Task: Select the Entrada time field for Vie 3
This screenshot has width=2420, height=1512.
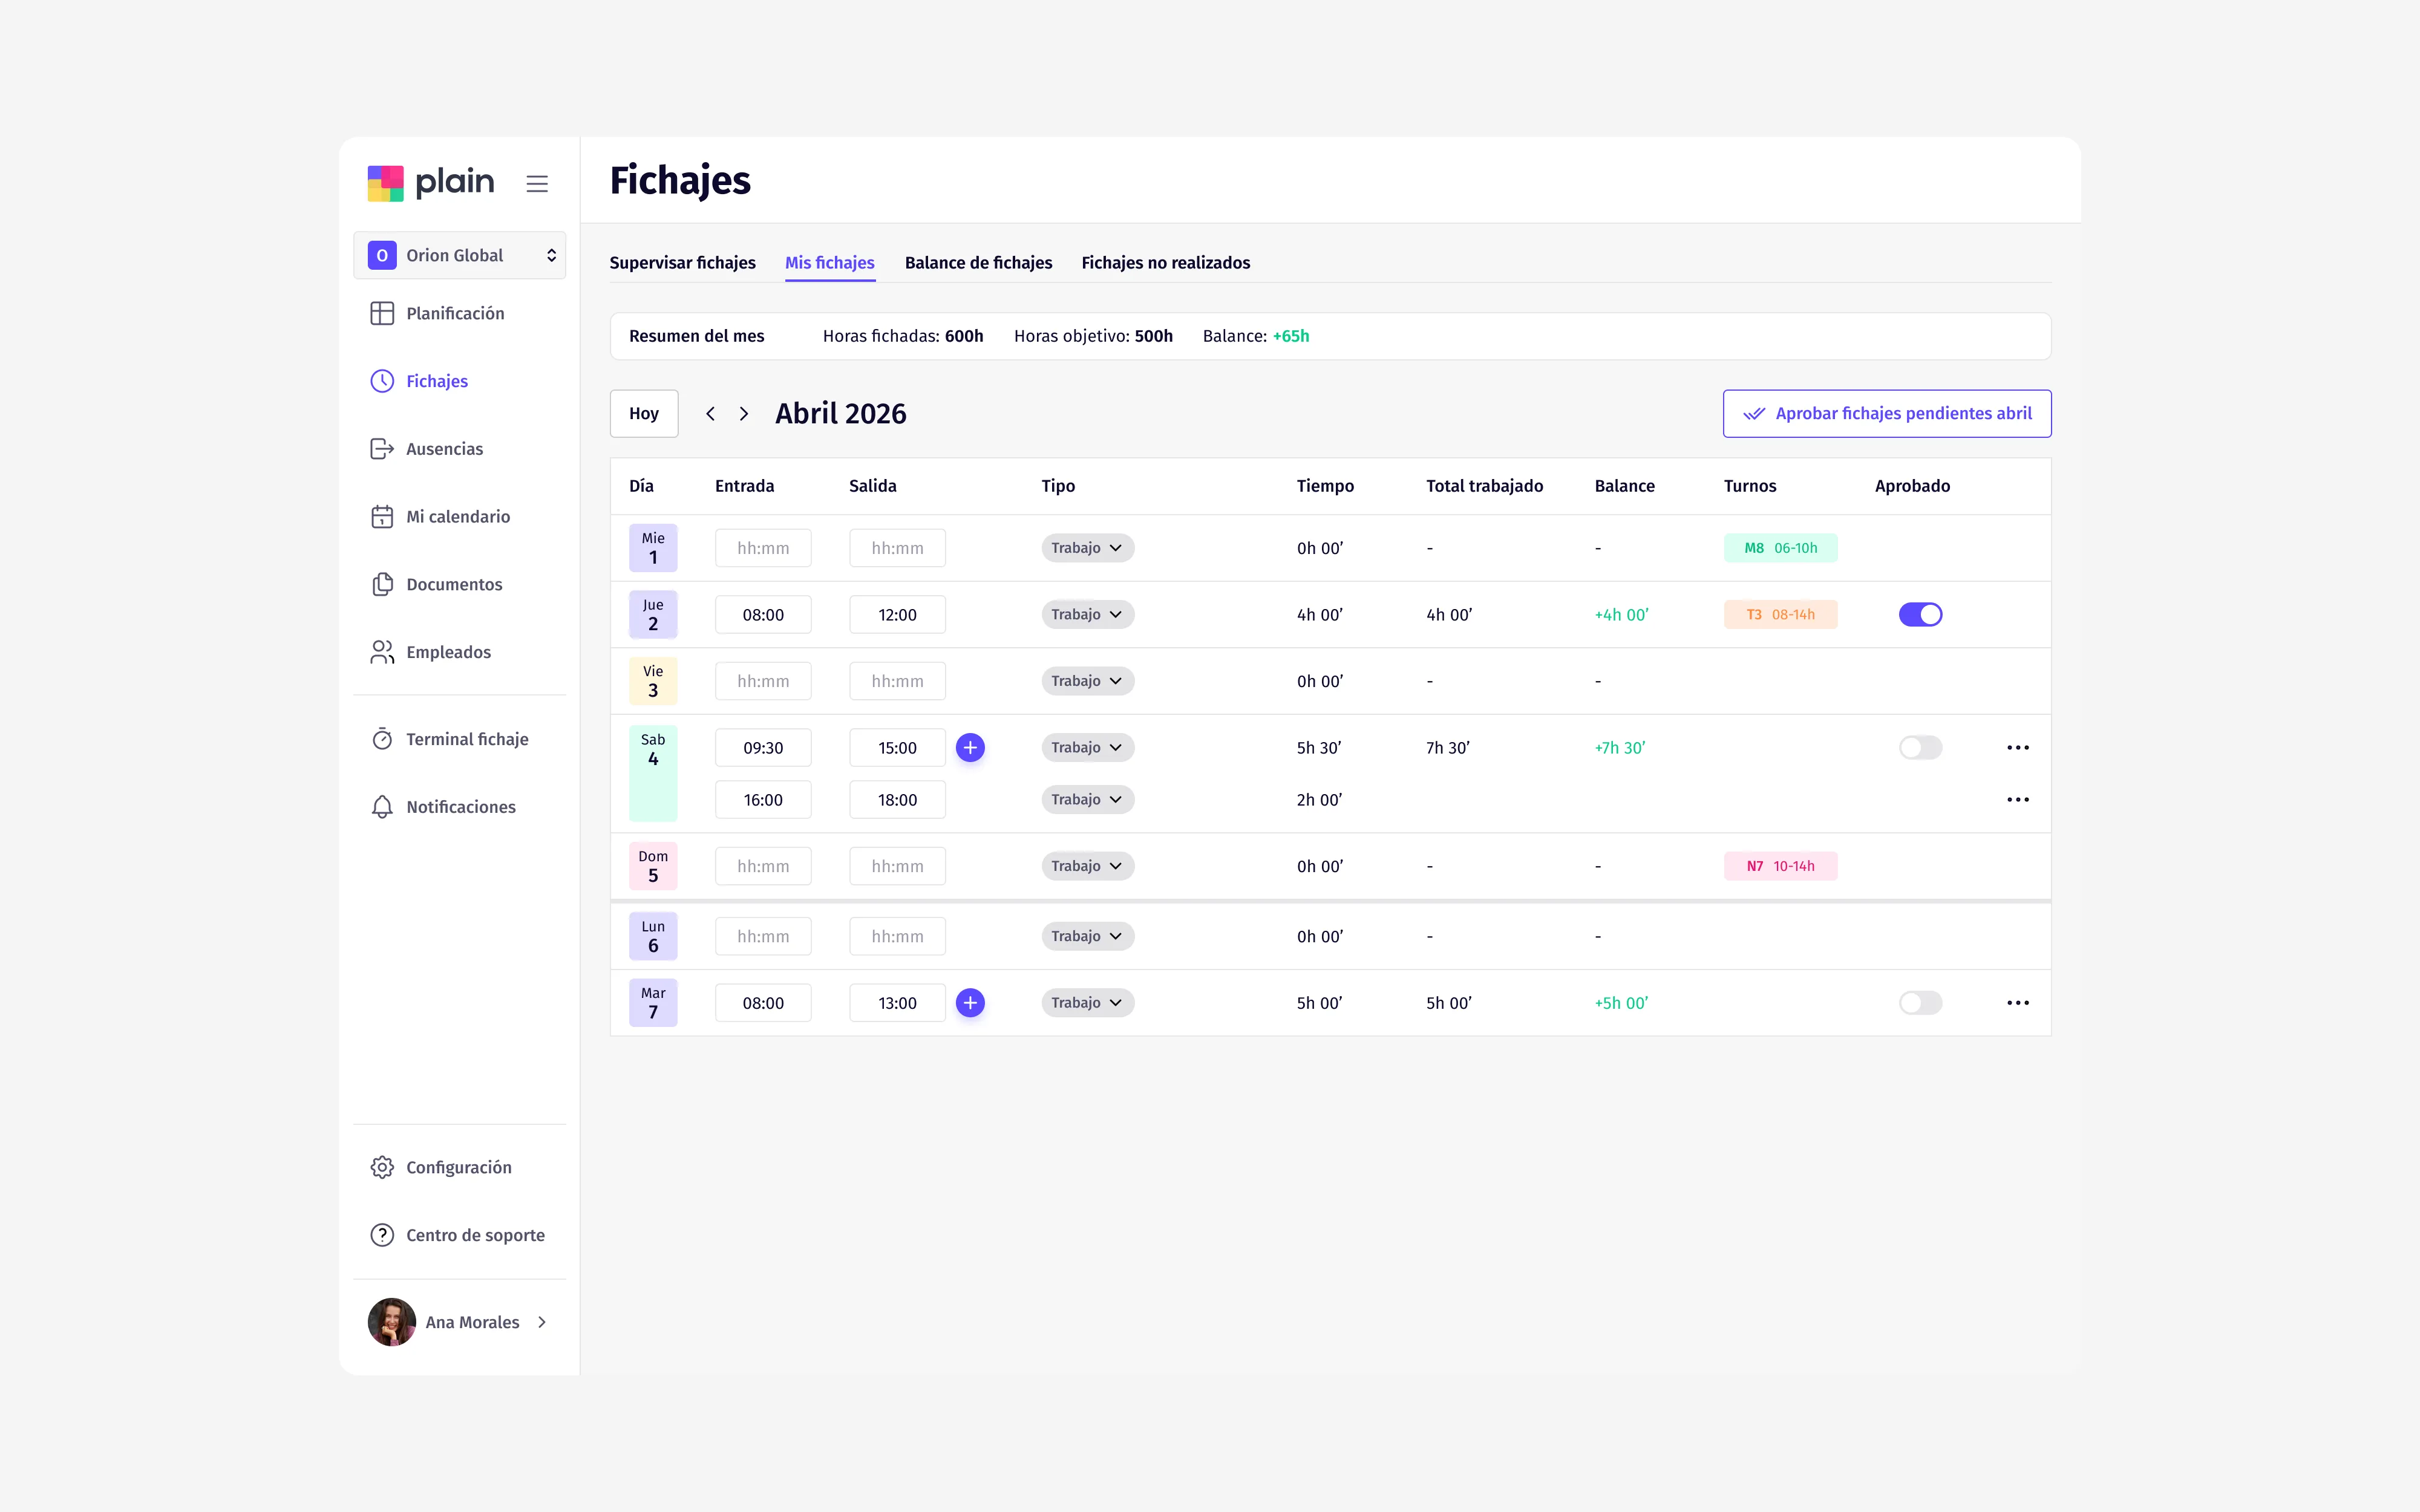Action: click(x=763, y=681)
